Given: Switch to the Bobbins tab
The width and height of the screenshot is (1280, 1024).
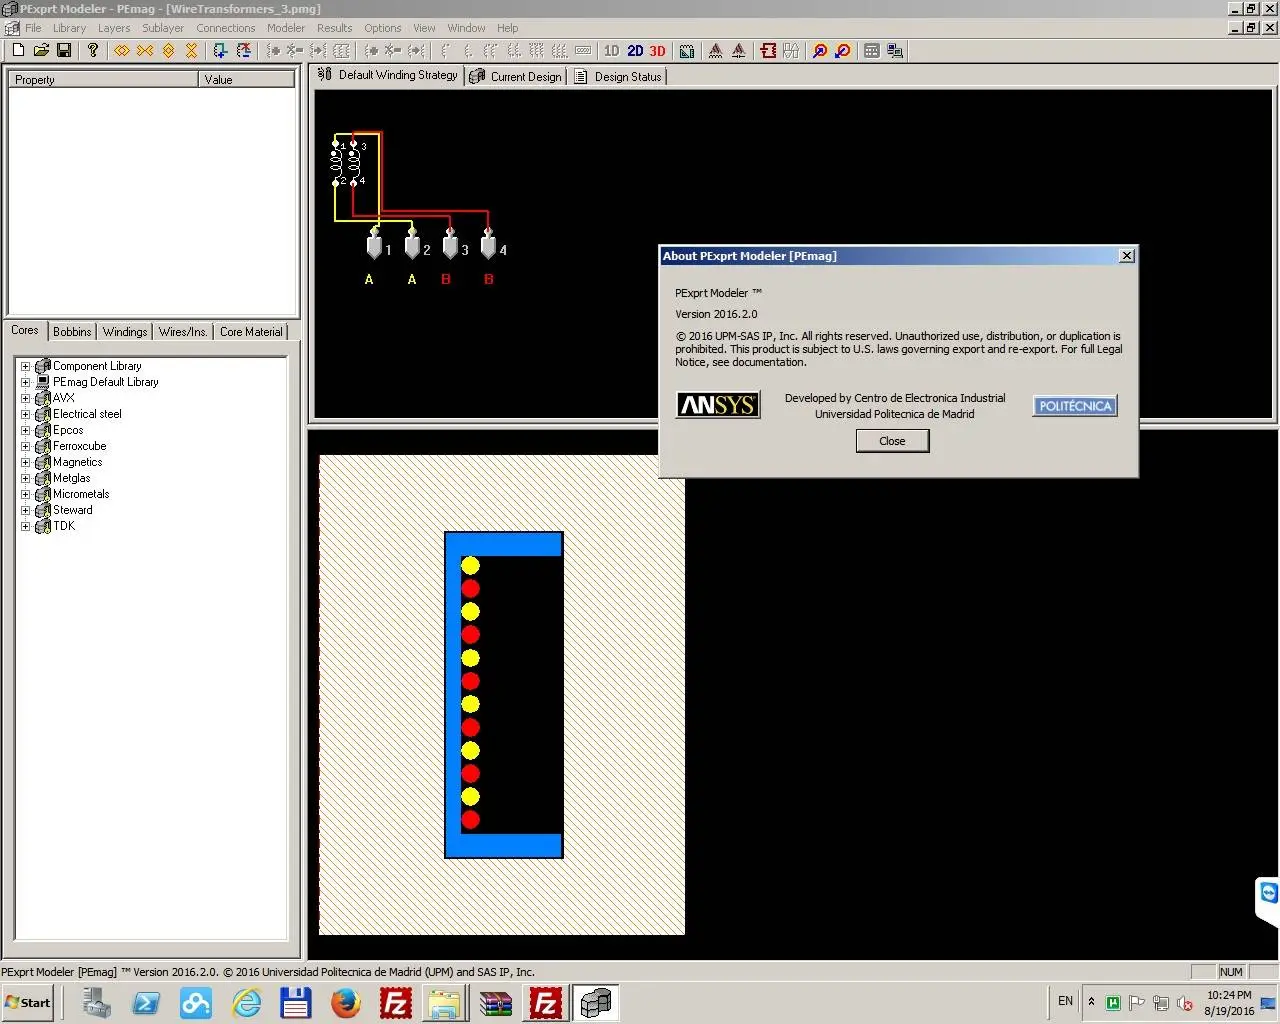Looking at the screenshot, I should click(x=72, y=332).
